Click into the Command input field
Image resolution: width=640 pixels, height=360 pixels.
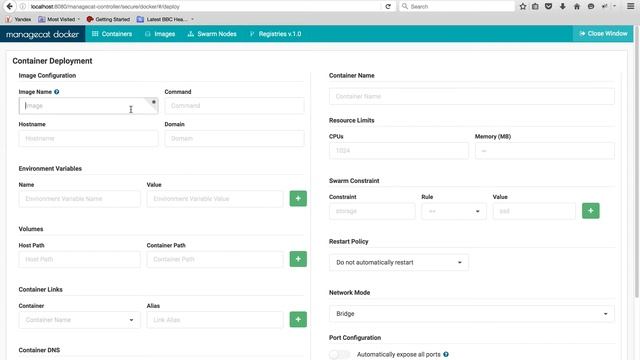click(234, 106)
